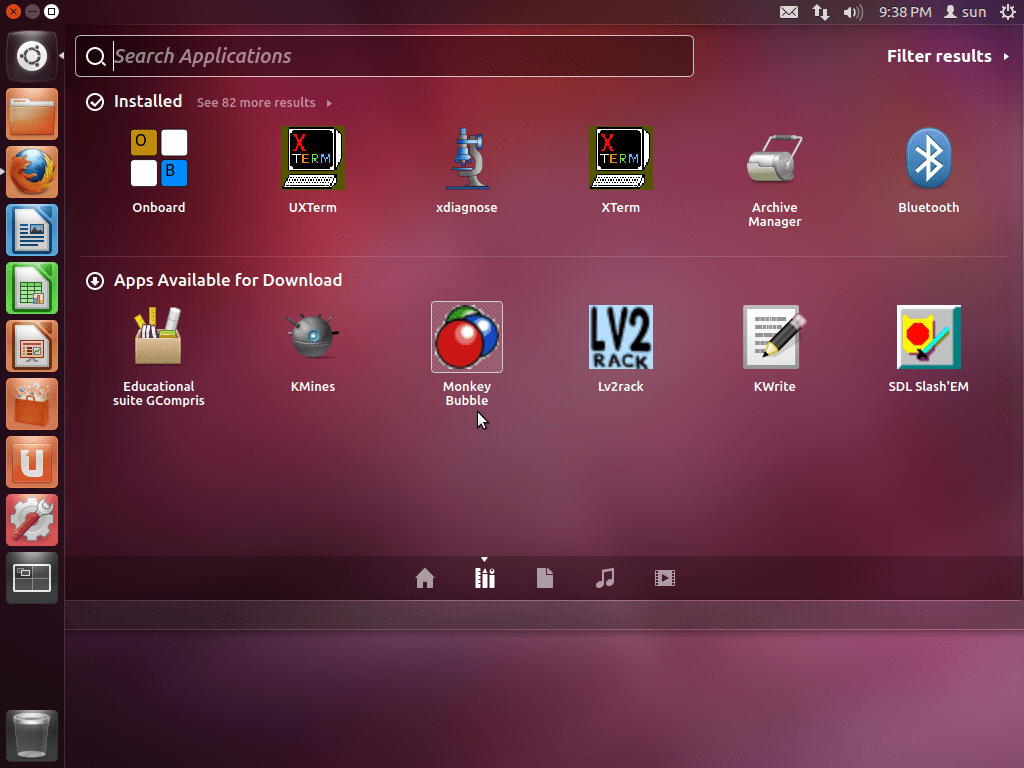The height and width of the screenshot is (768, 1024).
Task: Switch to Home lens
Action: pos(425,578)
